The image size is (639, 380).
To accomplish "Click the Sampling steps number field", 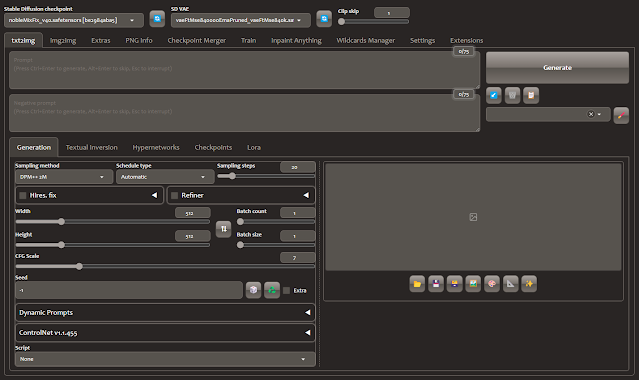I will pos(297,167).
